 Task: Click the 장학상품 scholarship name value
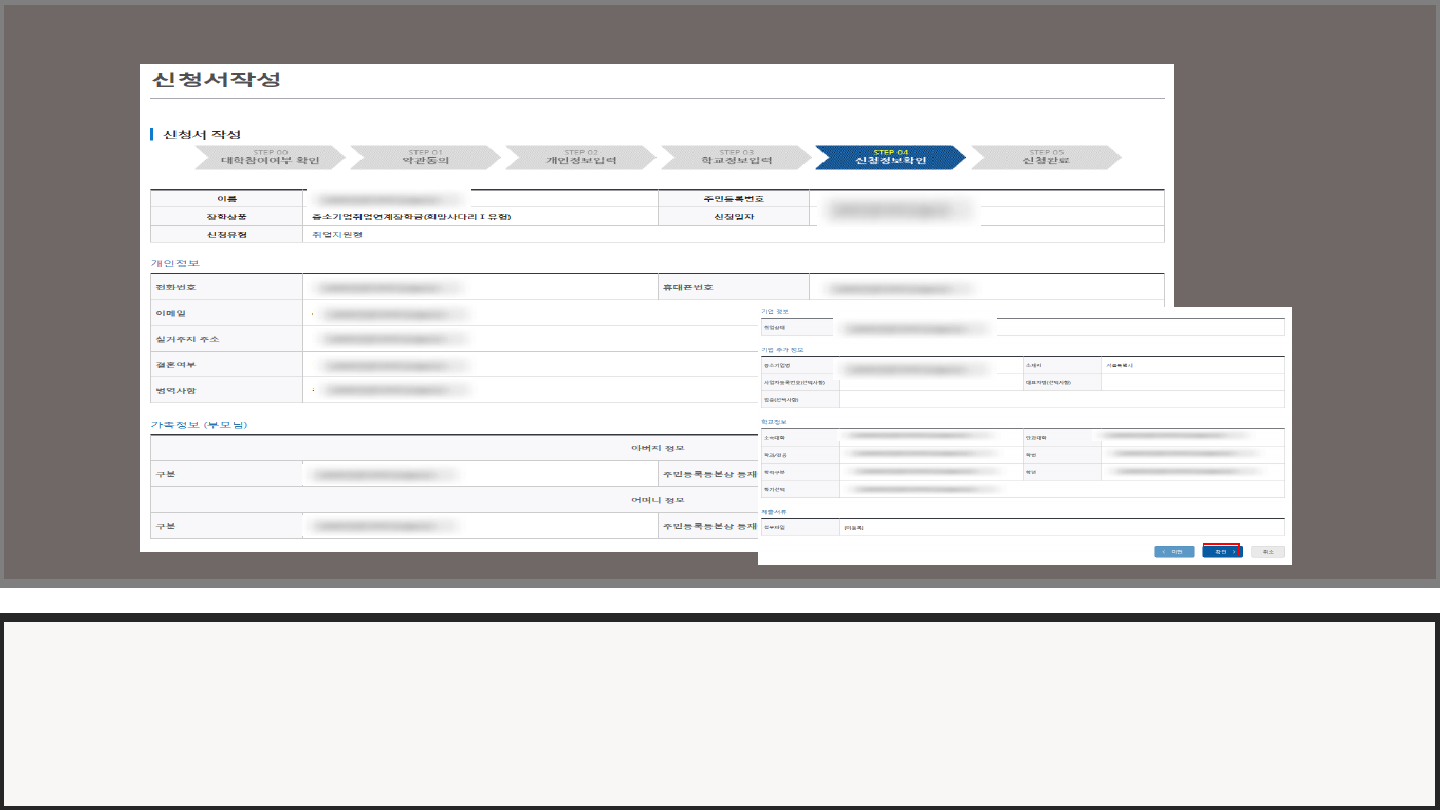[411, 216]
